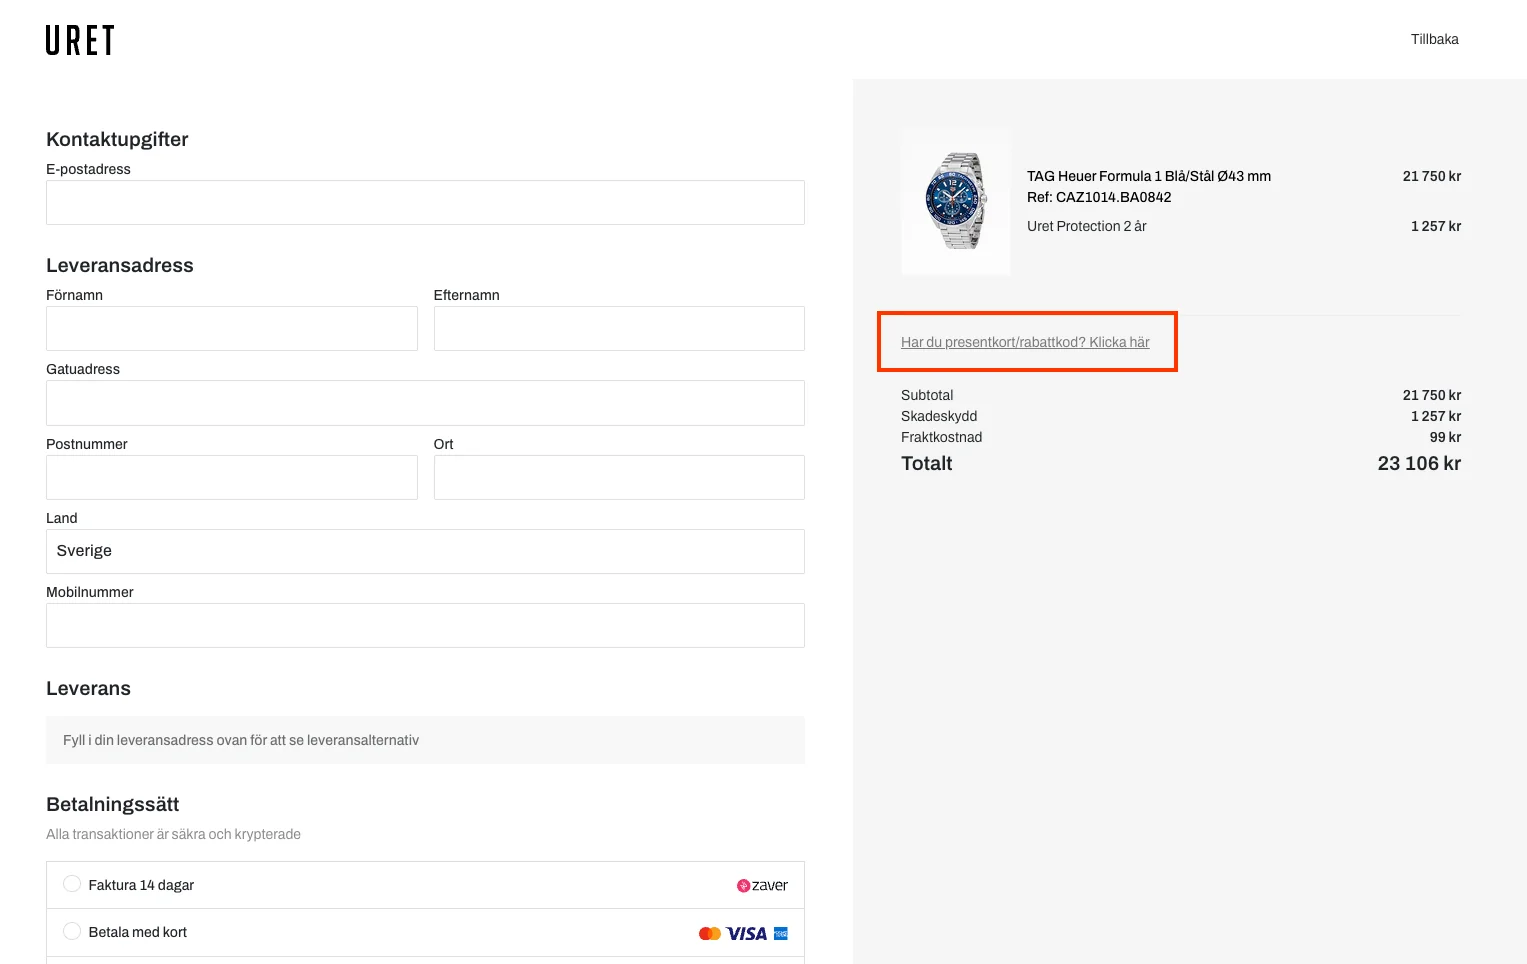This screenshot has height=964, width=1527.
Task: Click the TAG Heuer Formula 1 product title
Action: [x=1149, y=176]
